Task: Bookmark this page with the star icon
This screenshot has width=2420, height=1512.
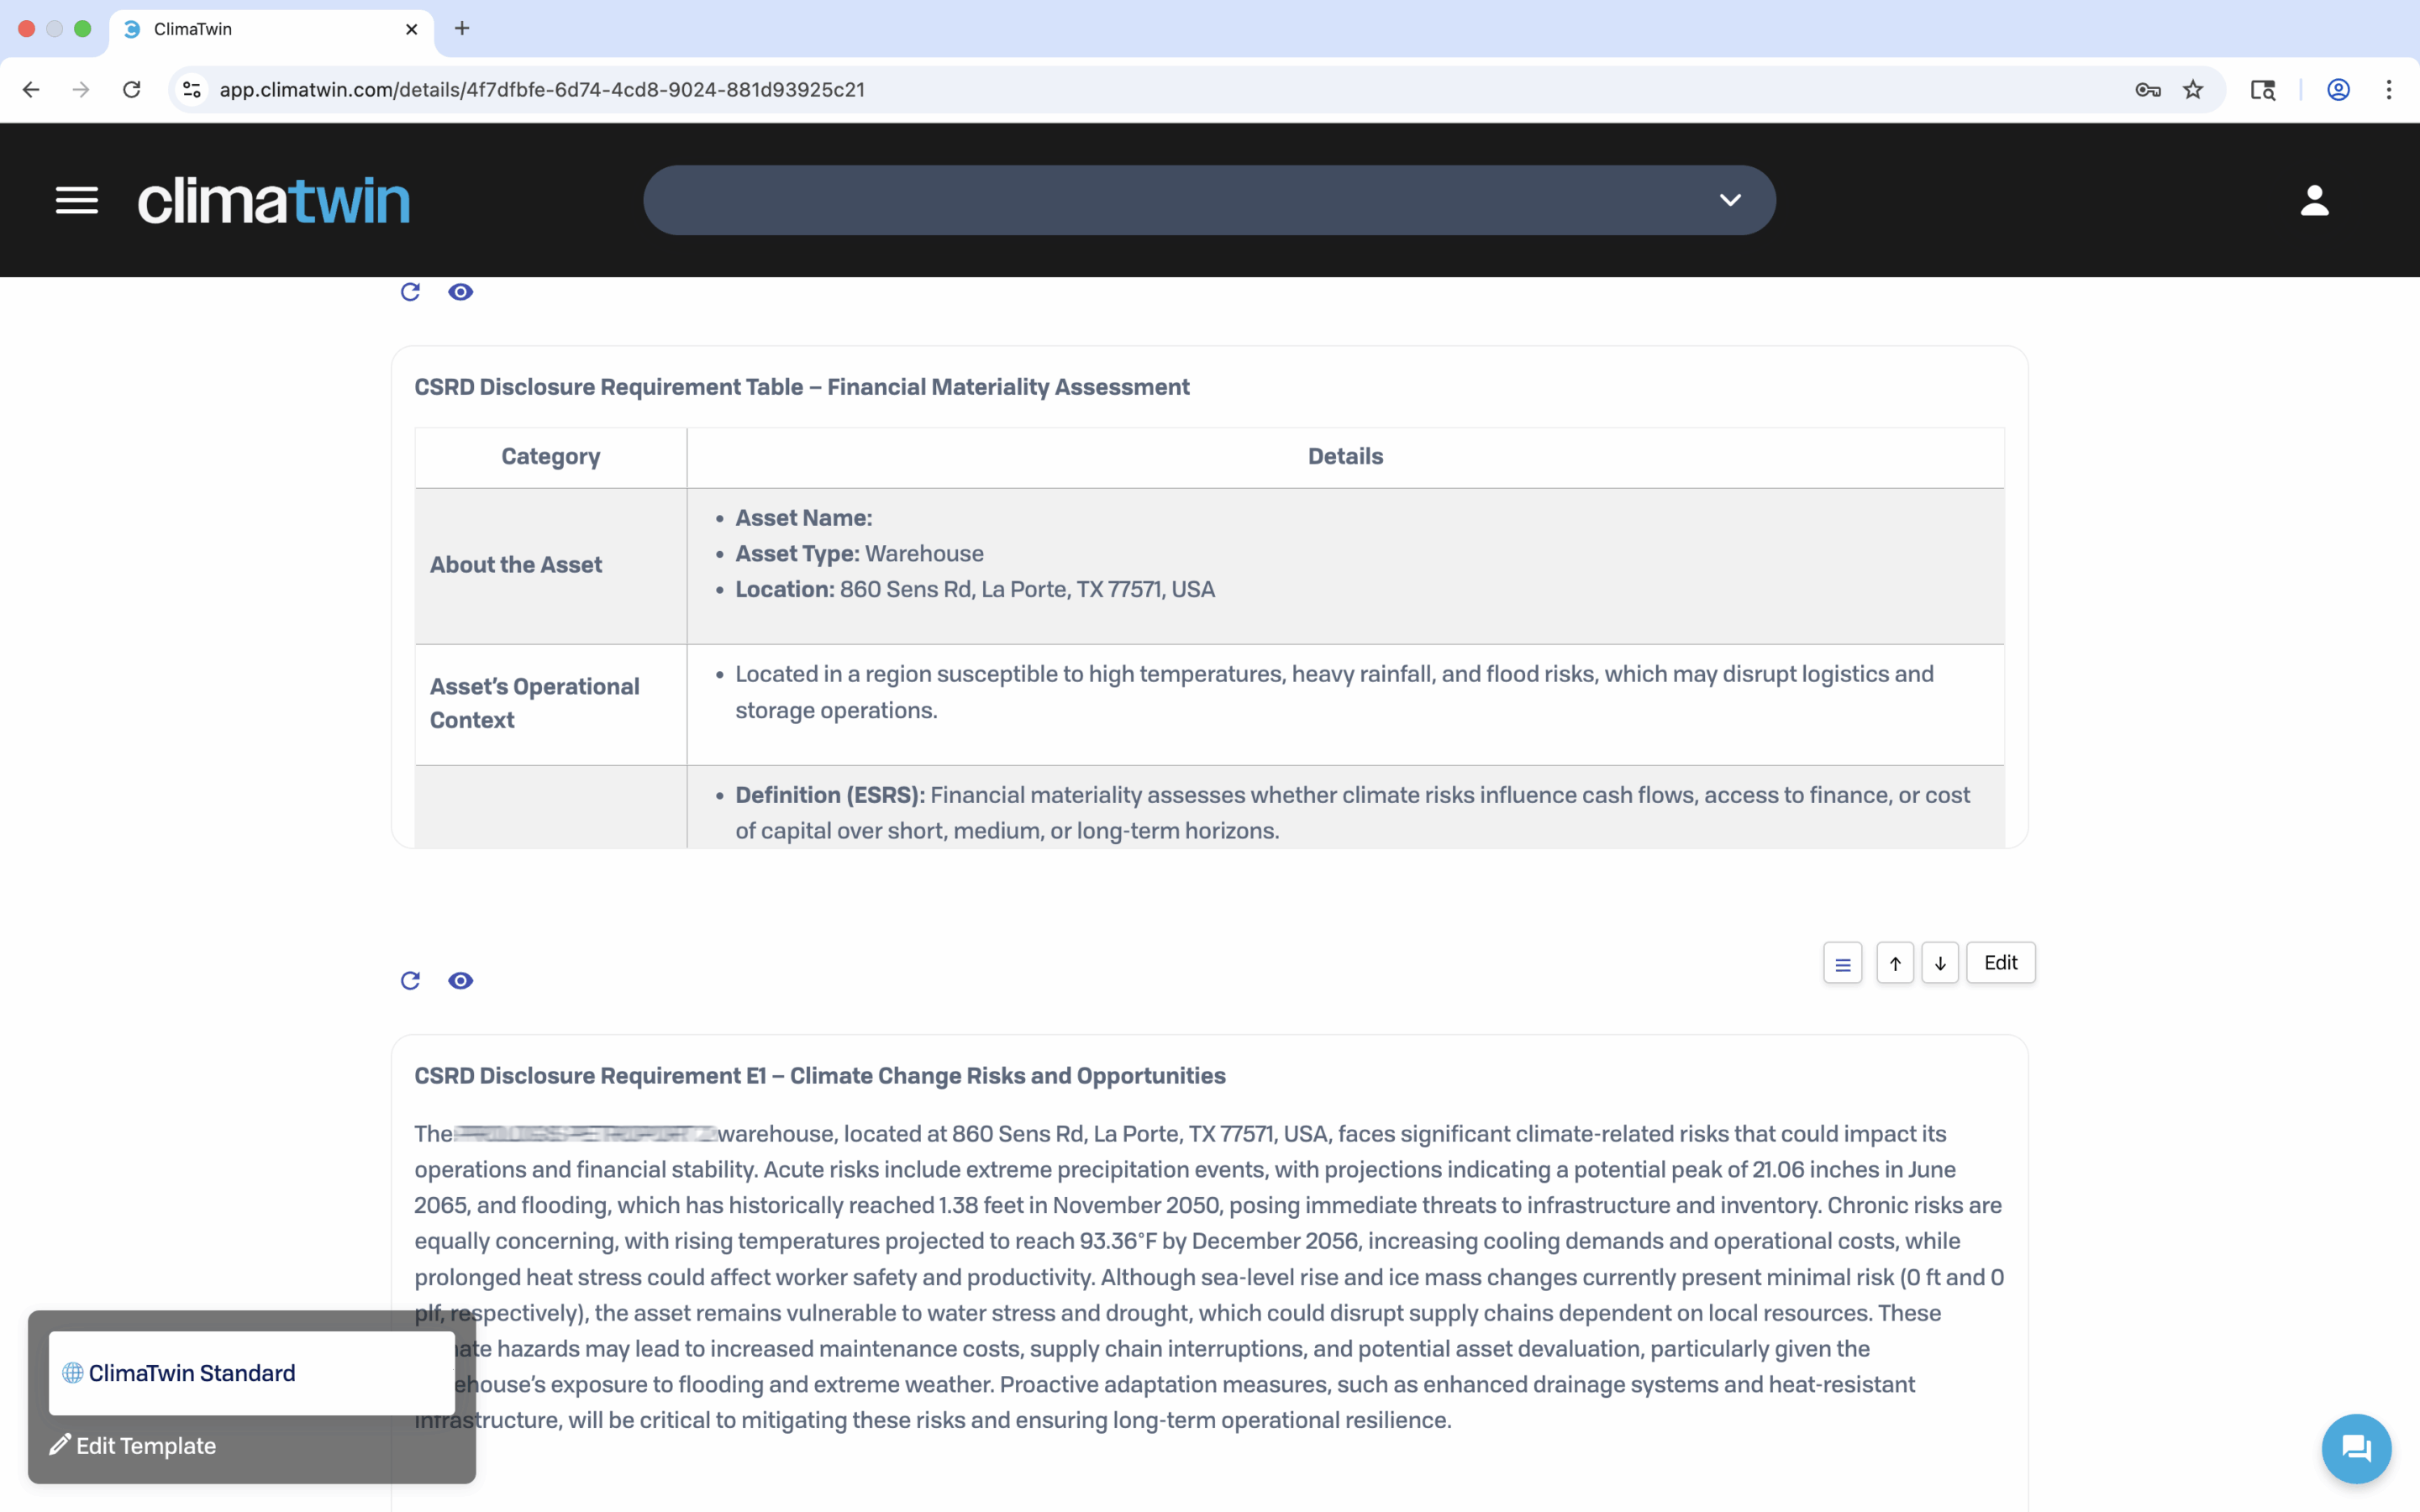Action: pos(2193,90)
